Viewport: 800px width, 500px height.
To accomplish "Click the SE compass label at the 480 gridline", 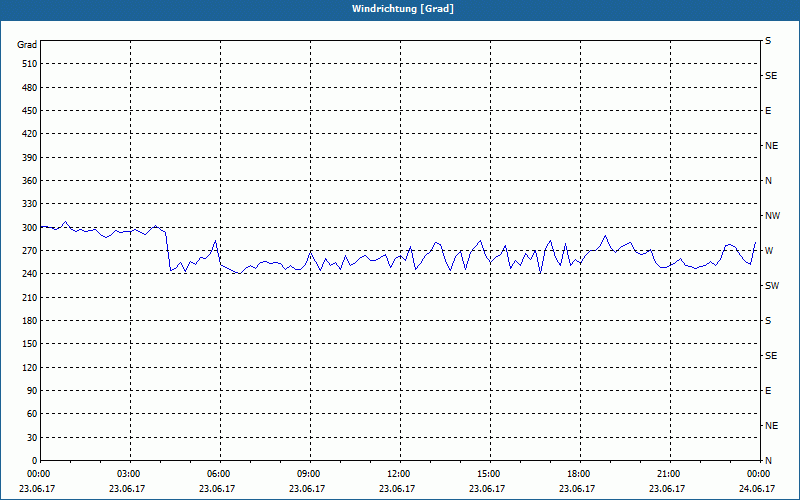I will pos(771,76).
